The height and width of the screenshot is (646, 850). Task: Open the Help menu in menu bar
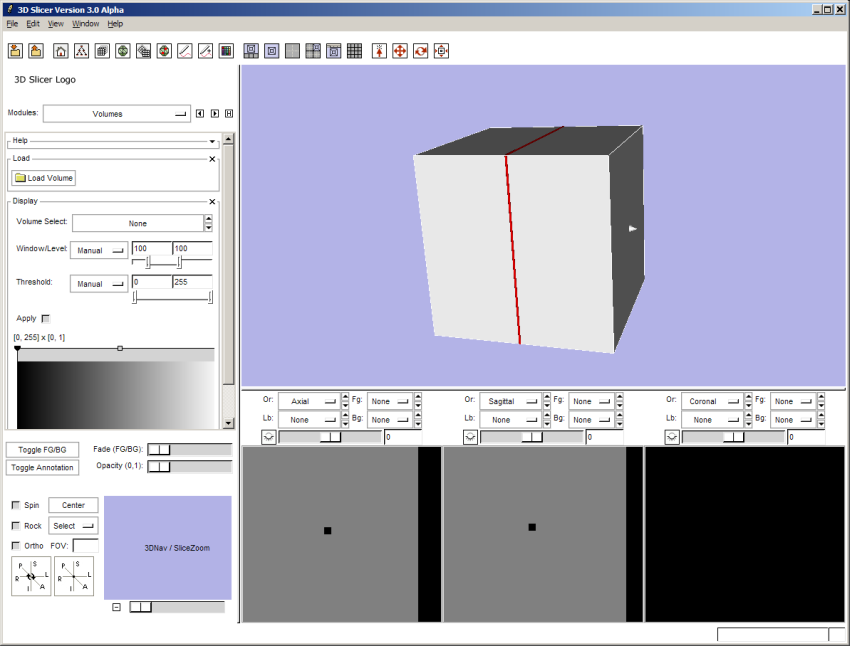tap(115, 23)
